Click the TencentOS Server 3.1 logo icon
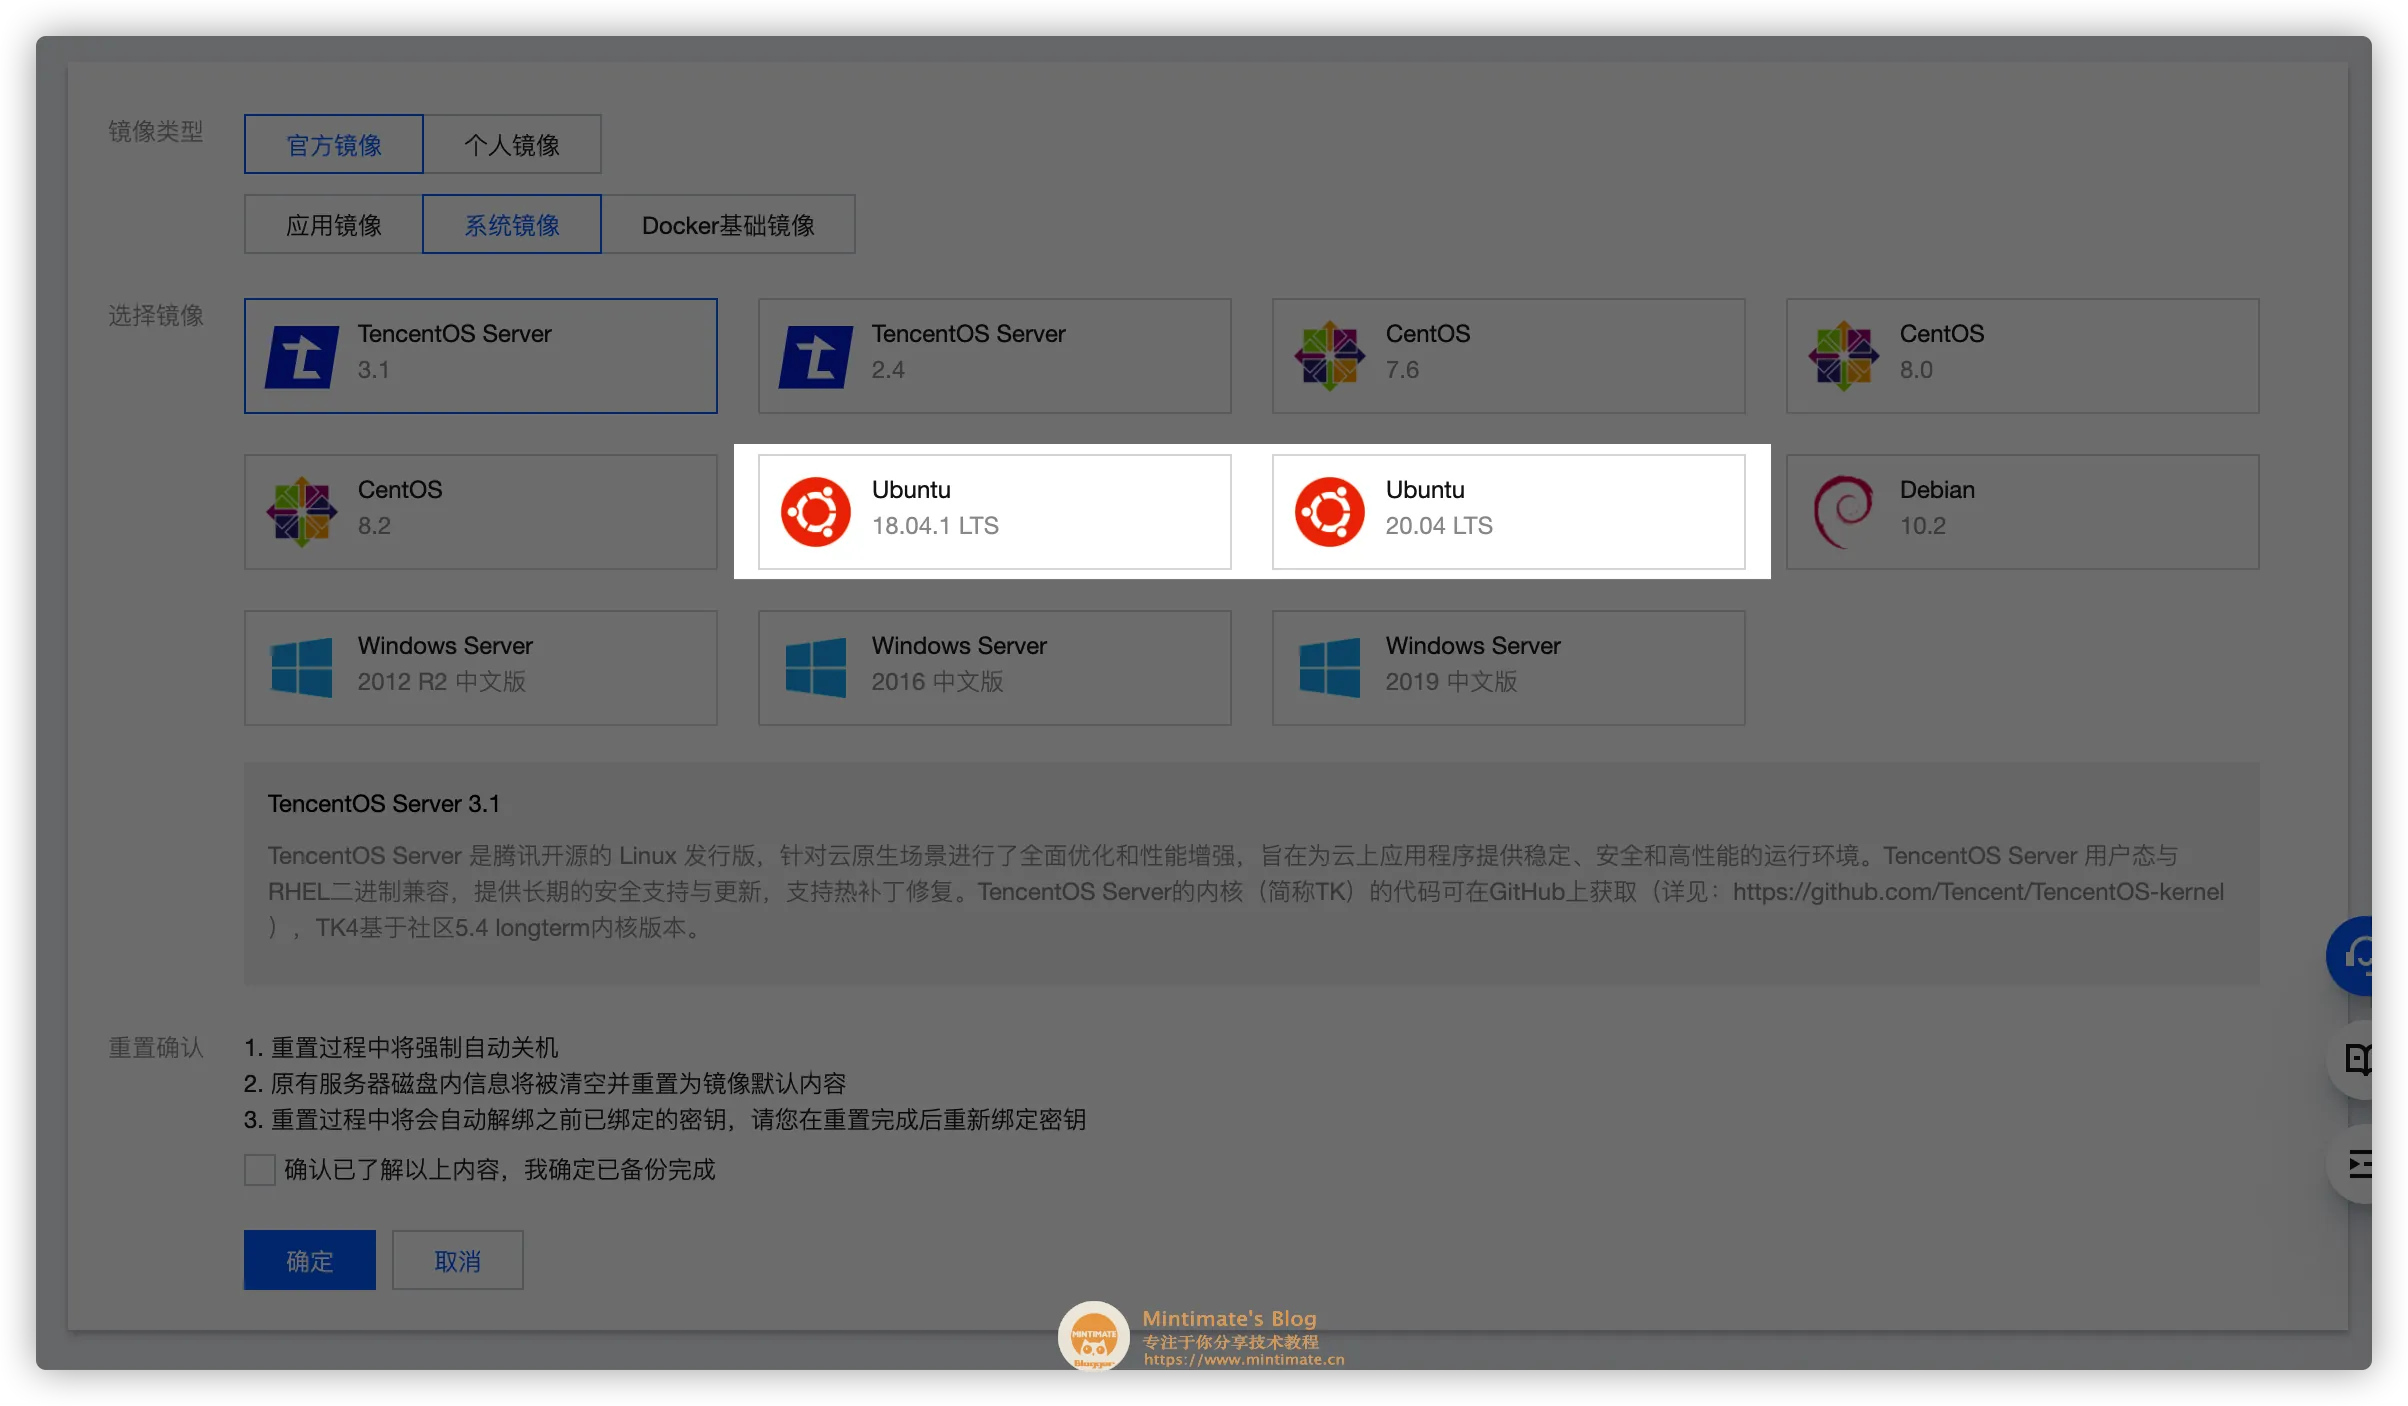Screen dimensions: 2408x1406 (302, 356)
